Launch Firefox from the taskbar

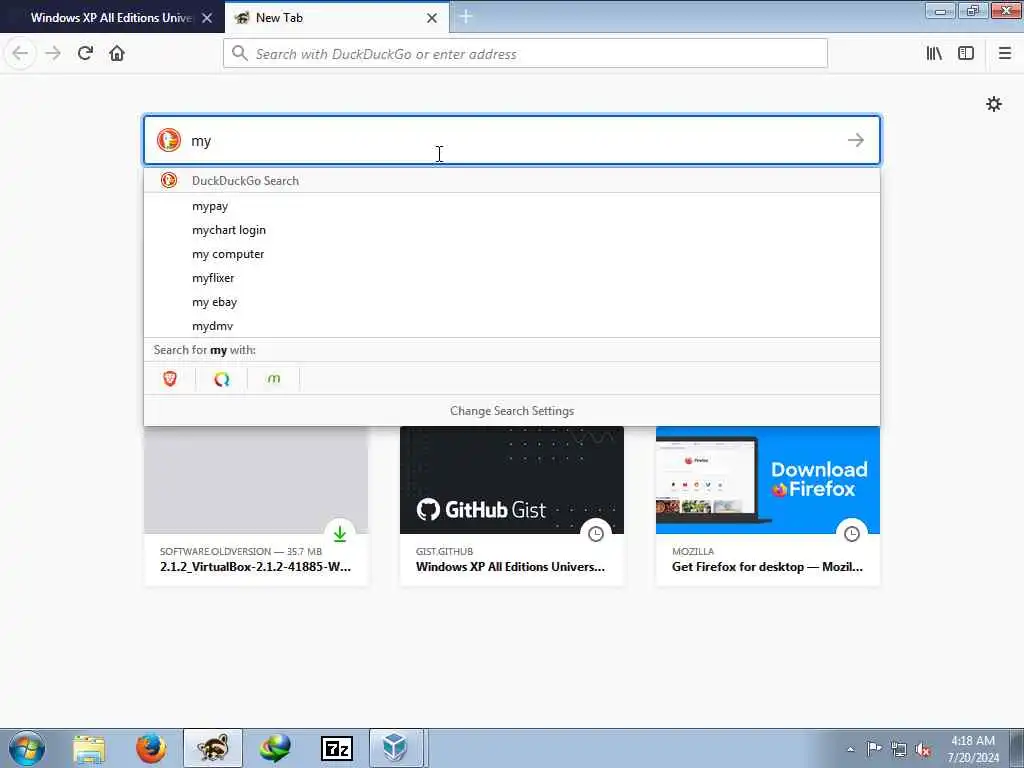(x=151, y=748)
